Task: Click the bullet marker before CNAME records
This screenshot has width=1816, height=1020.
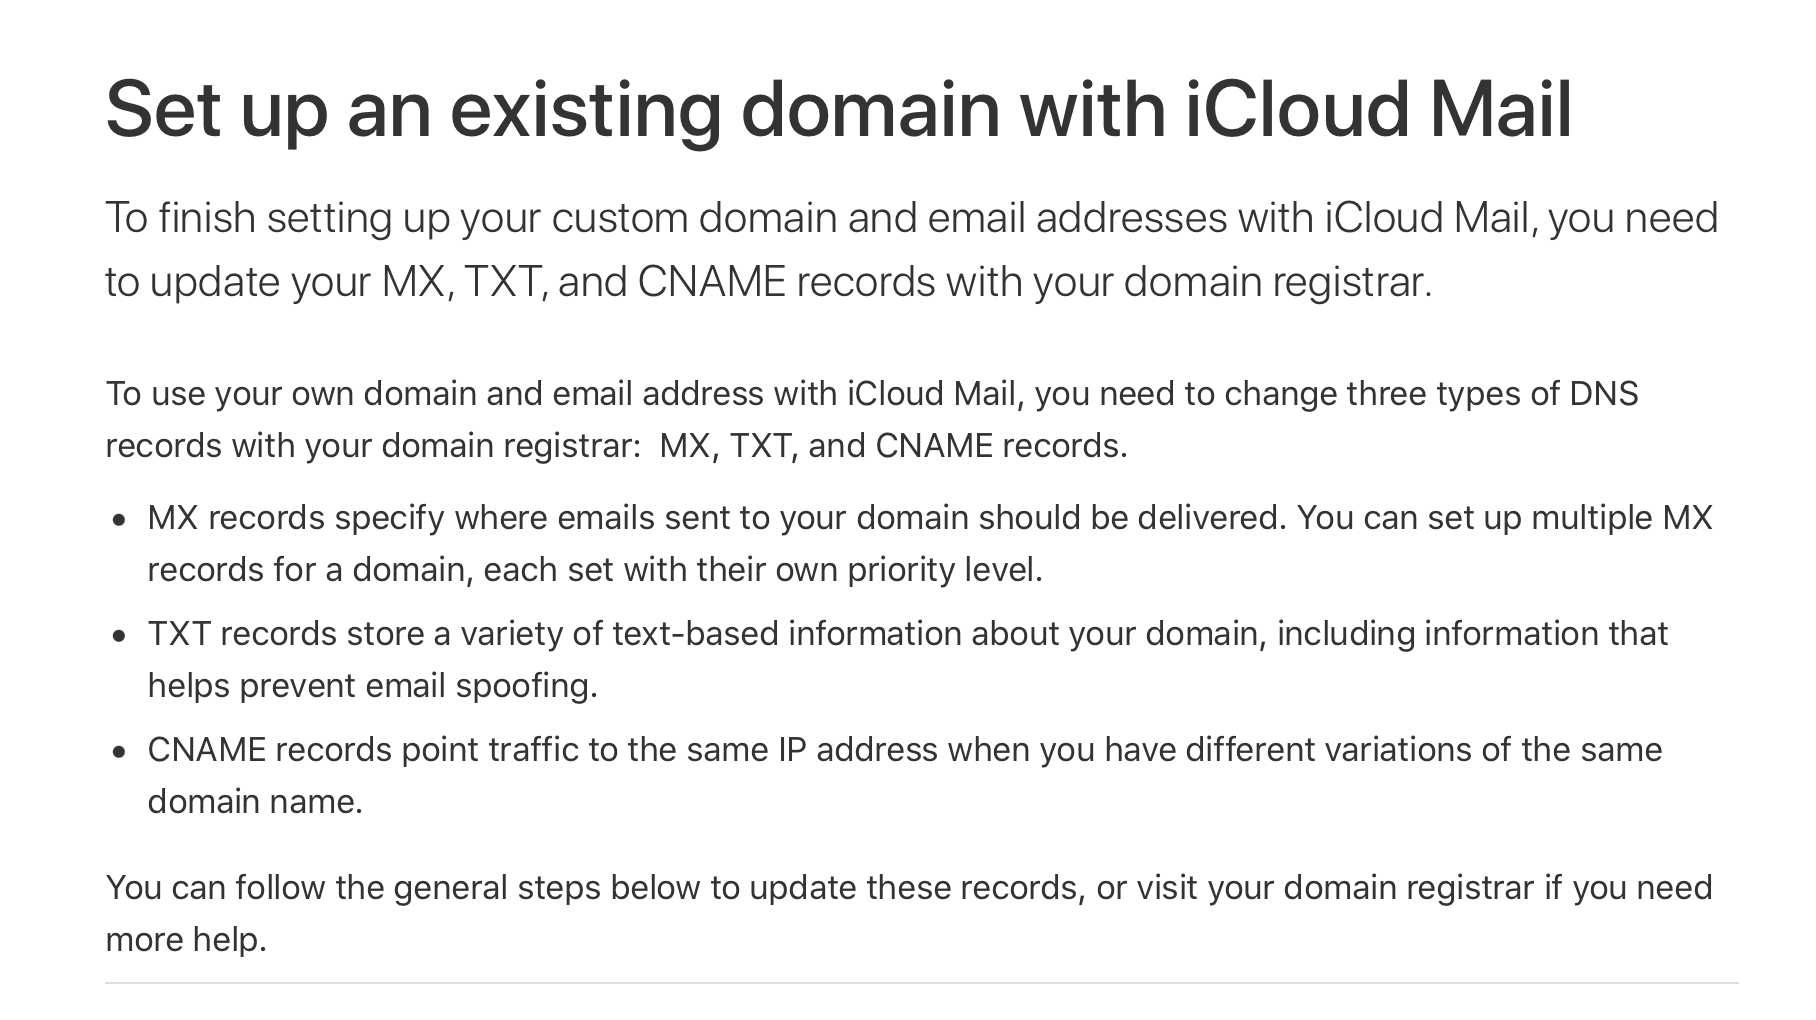Action: [120, 752]
